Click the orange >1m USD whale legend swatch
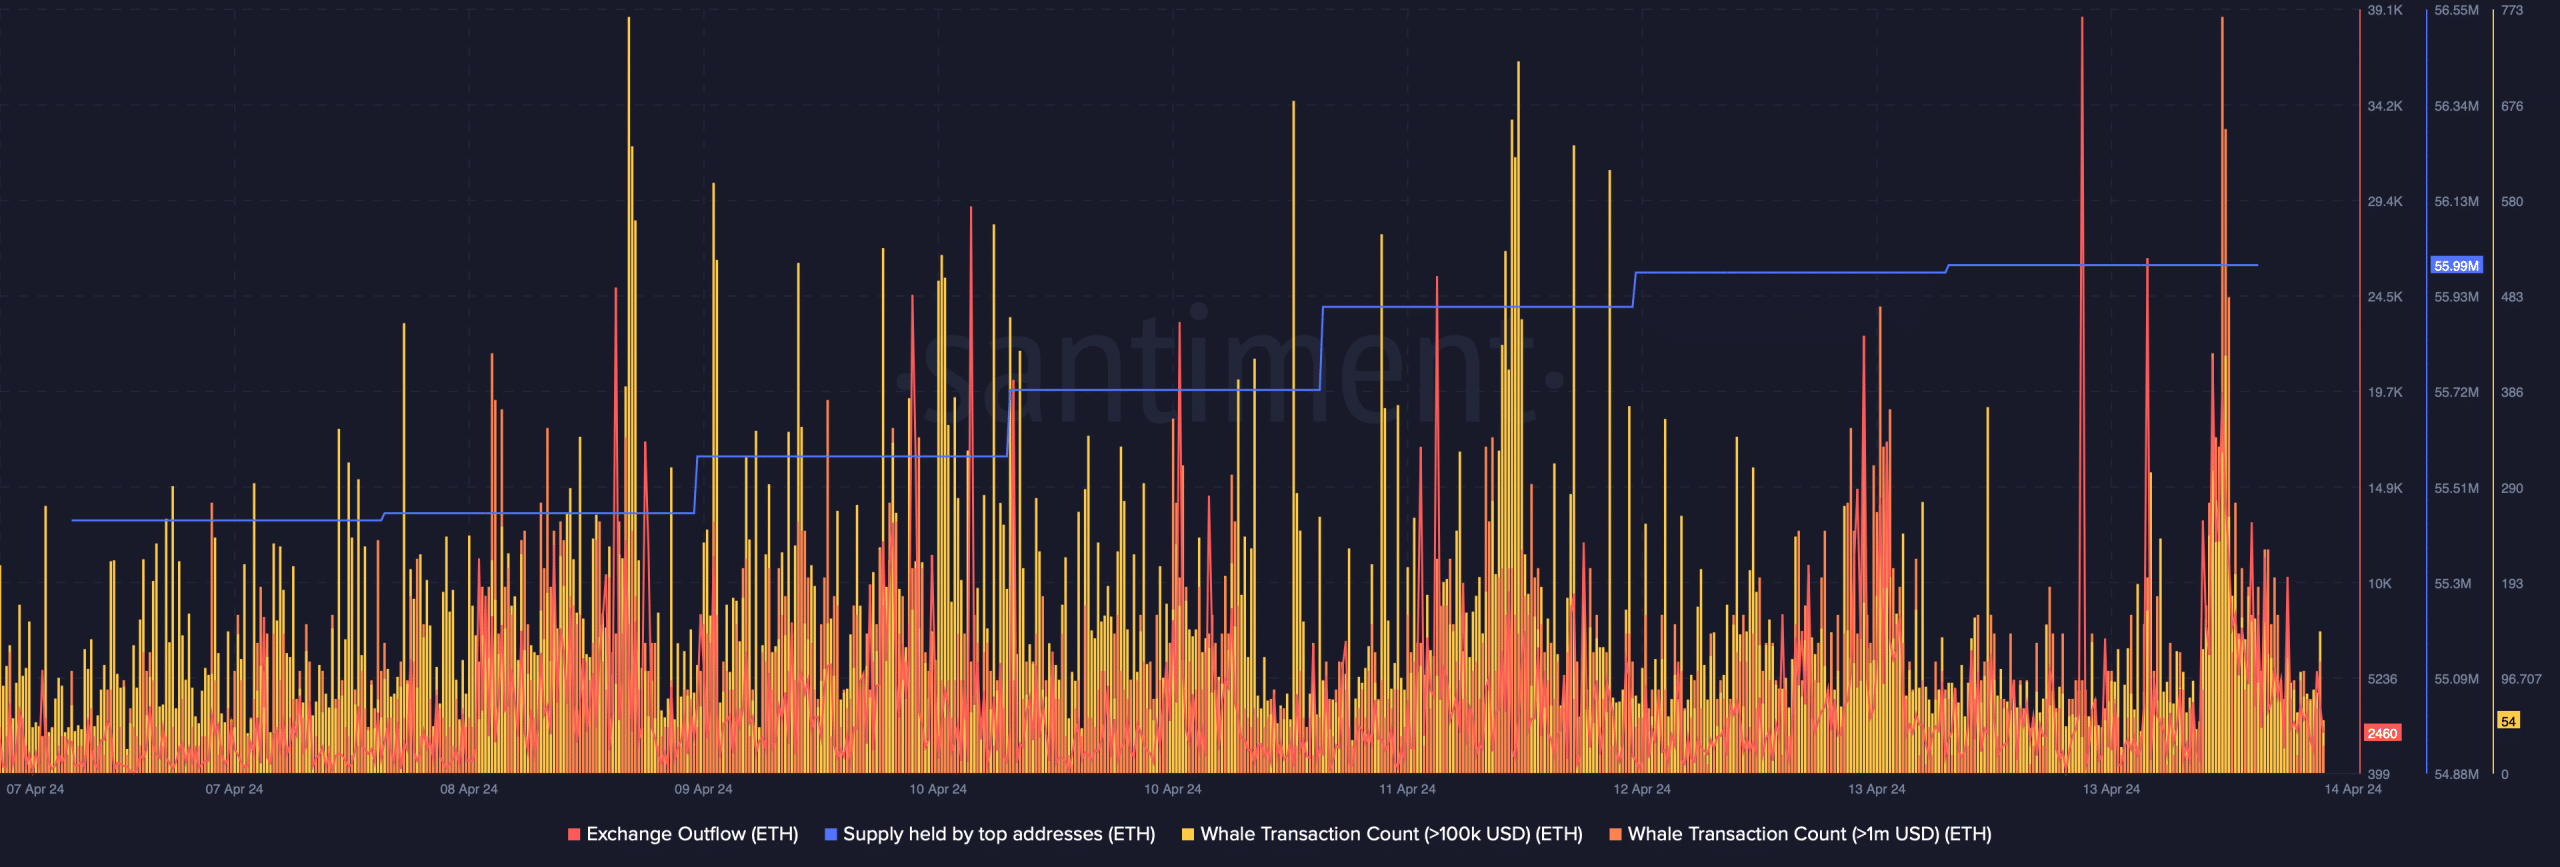The image size is (2560, 867). 1615,834
